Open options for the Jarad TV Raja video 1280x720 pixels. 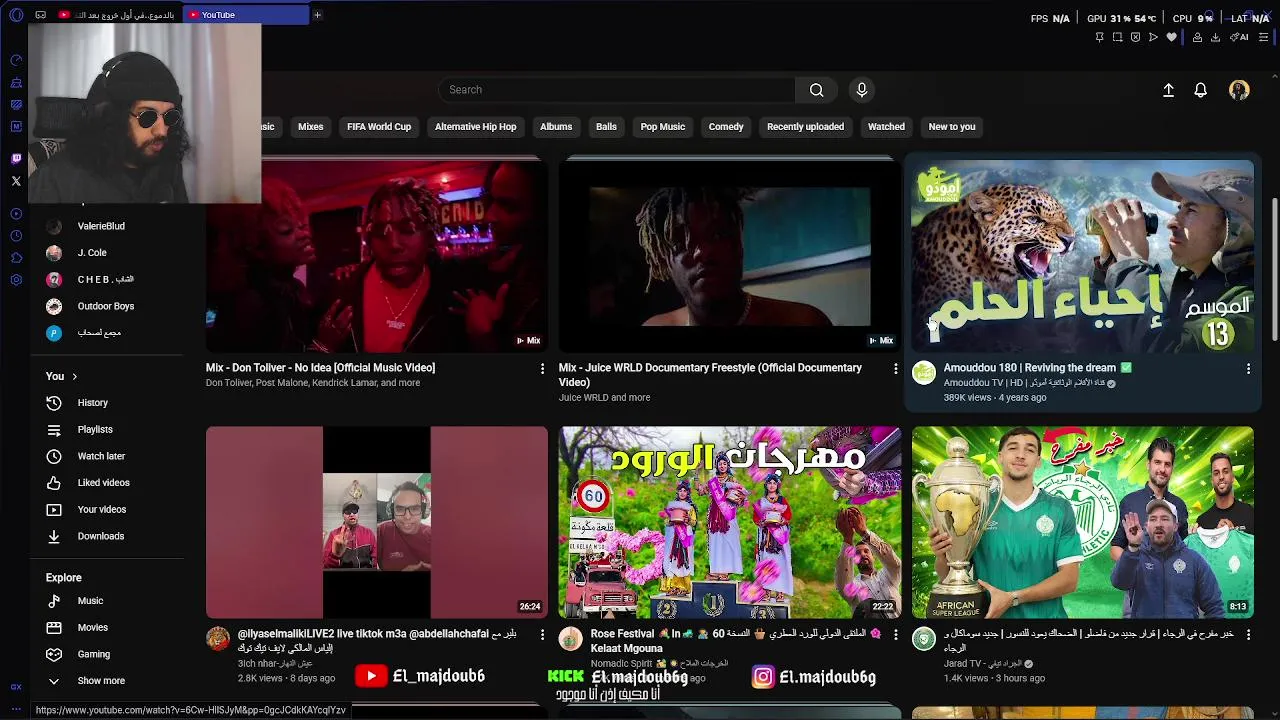[1248, 635]
